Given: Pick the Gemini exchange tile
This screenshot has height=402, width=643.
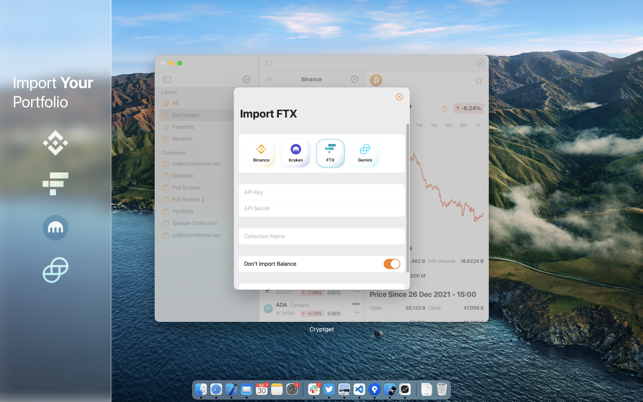Looking at the screenshot, I should 365,153.
